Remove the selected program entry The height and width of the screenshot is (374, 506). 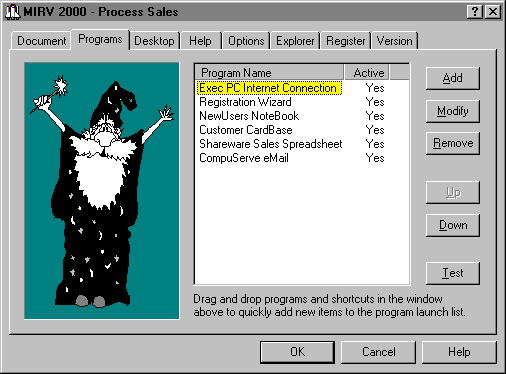point(453,143)
